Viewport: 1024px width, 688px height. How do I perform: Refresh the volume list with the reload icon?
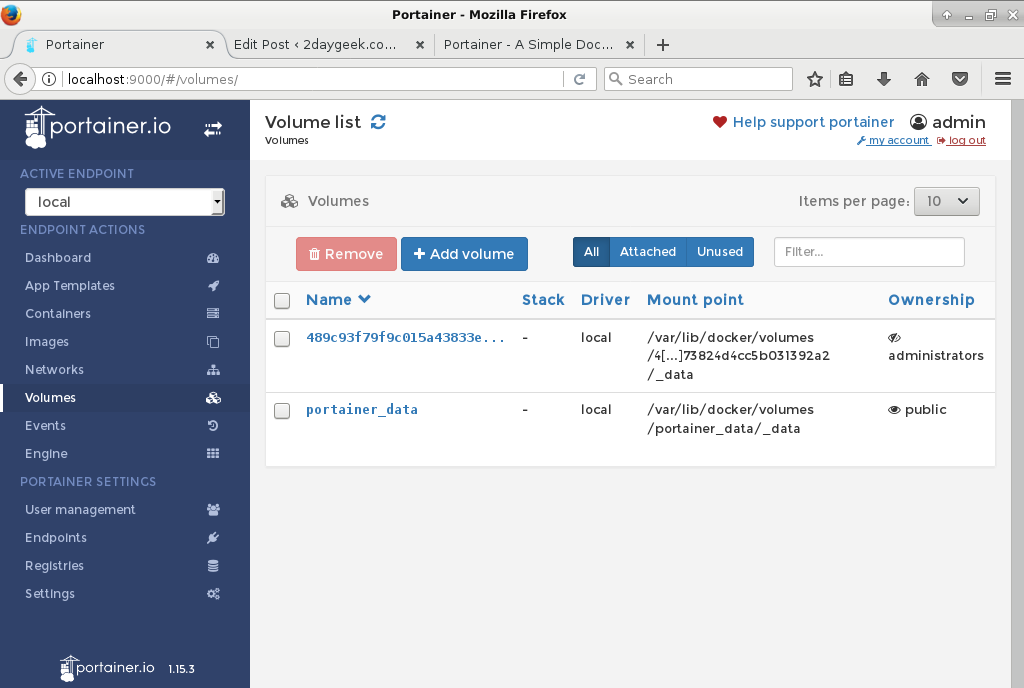tap(378, 121)
